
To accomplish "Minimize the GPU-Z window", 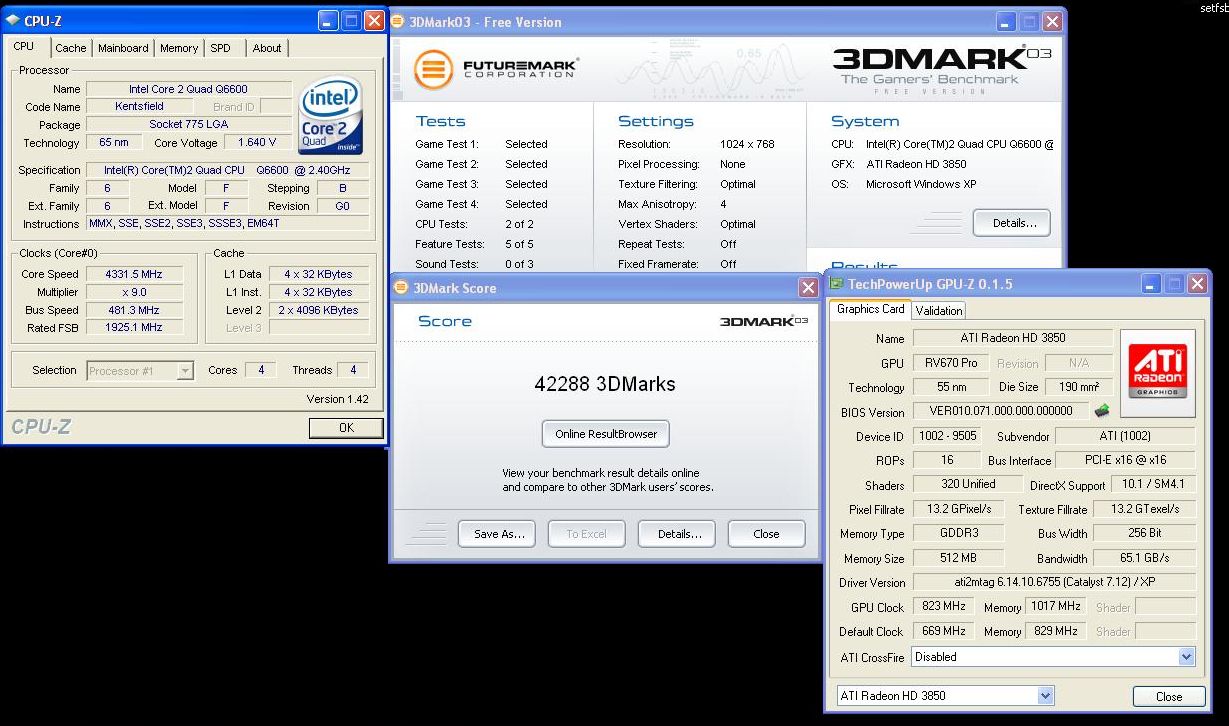I will pyautogui.click(x=1151, y=284).
